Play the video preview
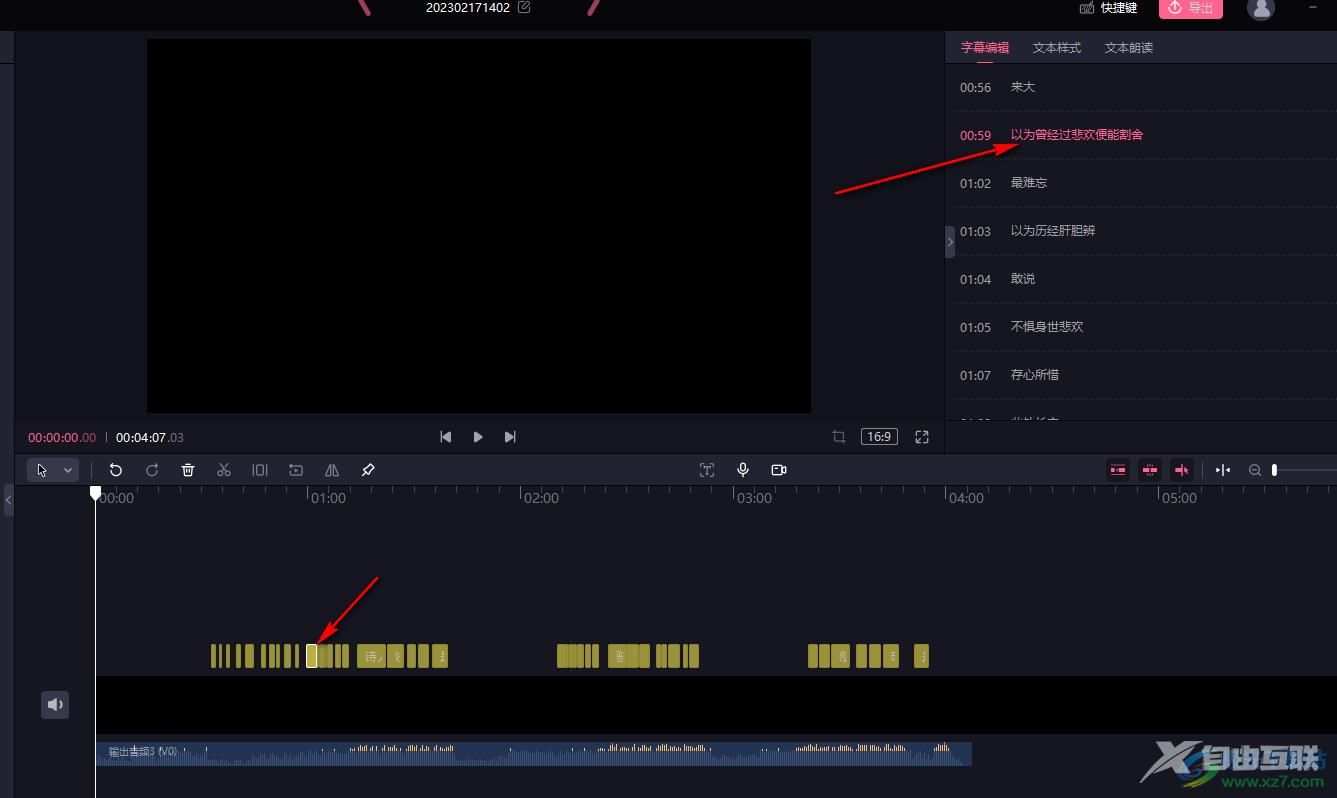This screenshot has width=1337, height=798. coord(478,437)
